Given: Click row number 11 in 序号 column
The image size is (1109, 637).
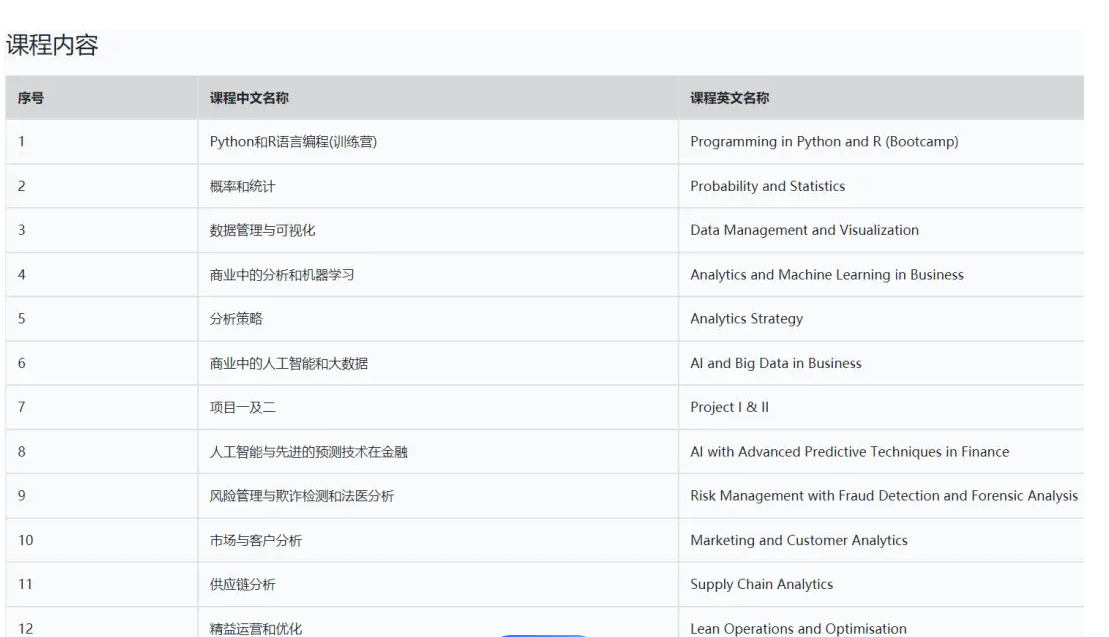Looking at the screenshot, I should (x=25, y=584).
